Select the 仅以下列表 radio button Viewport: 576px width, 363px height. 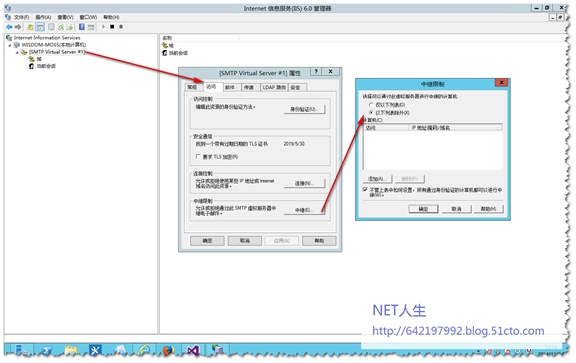point(371,105)
